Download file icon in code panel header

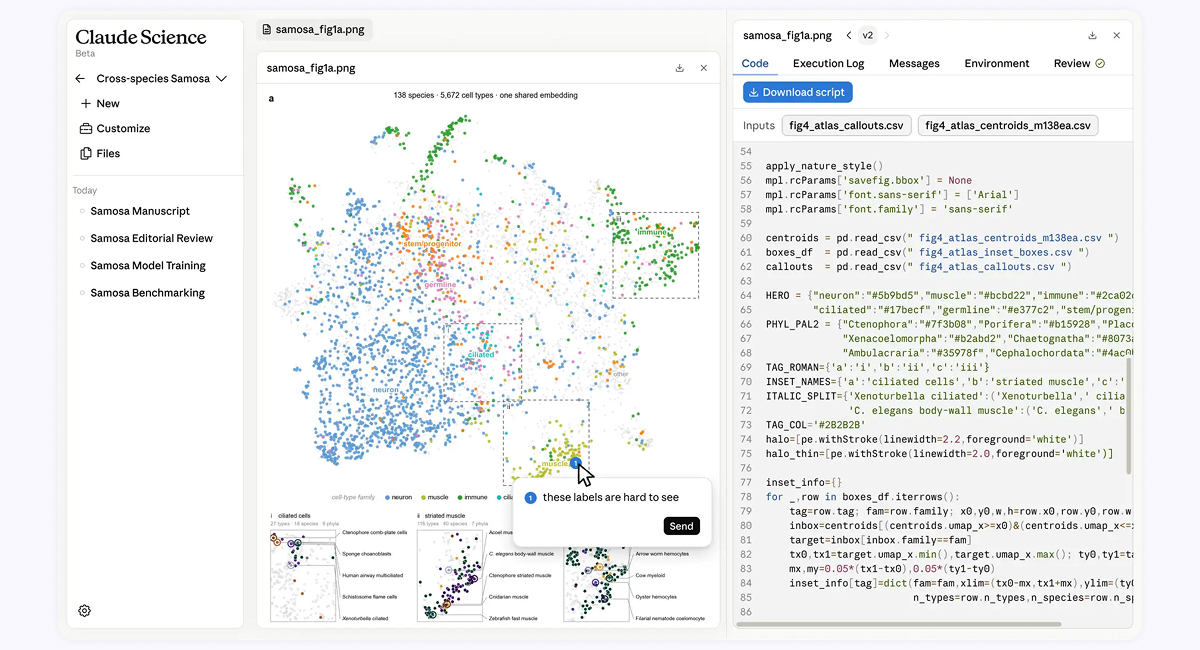pos(1092,35)
